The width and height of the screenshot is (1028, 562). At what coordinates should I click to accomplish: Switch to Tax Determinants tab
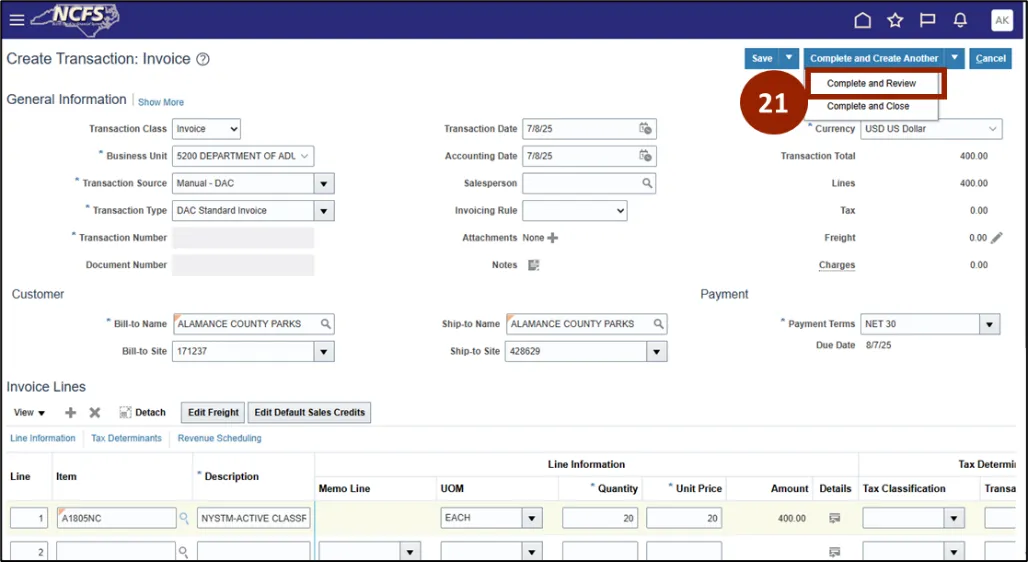point(126,438)
